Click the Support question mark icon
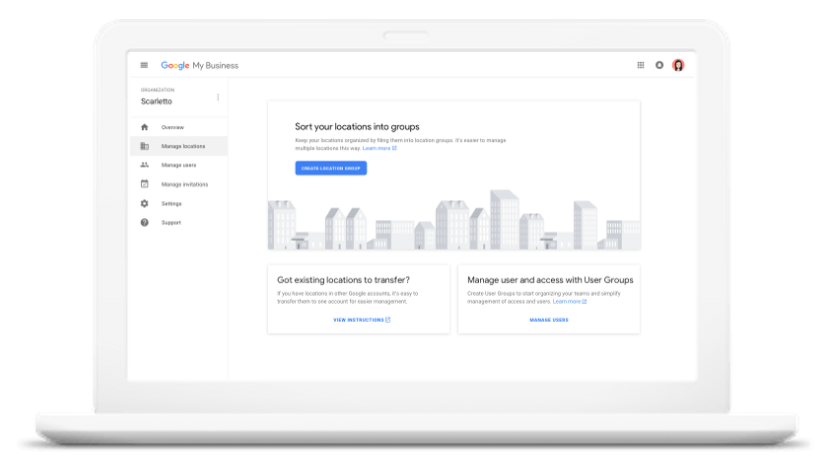This screenshot has width=825, height=472. click(x=144, y=222)
